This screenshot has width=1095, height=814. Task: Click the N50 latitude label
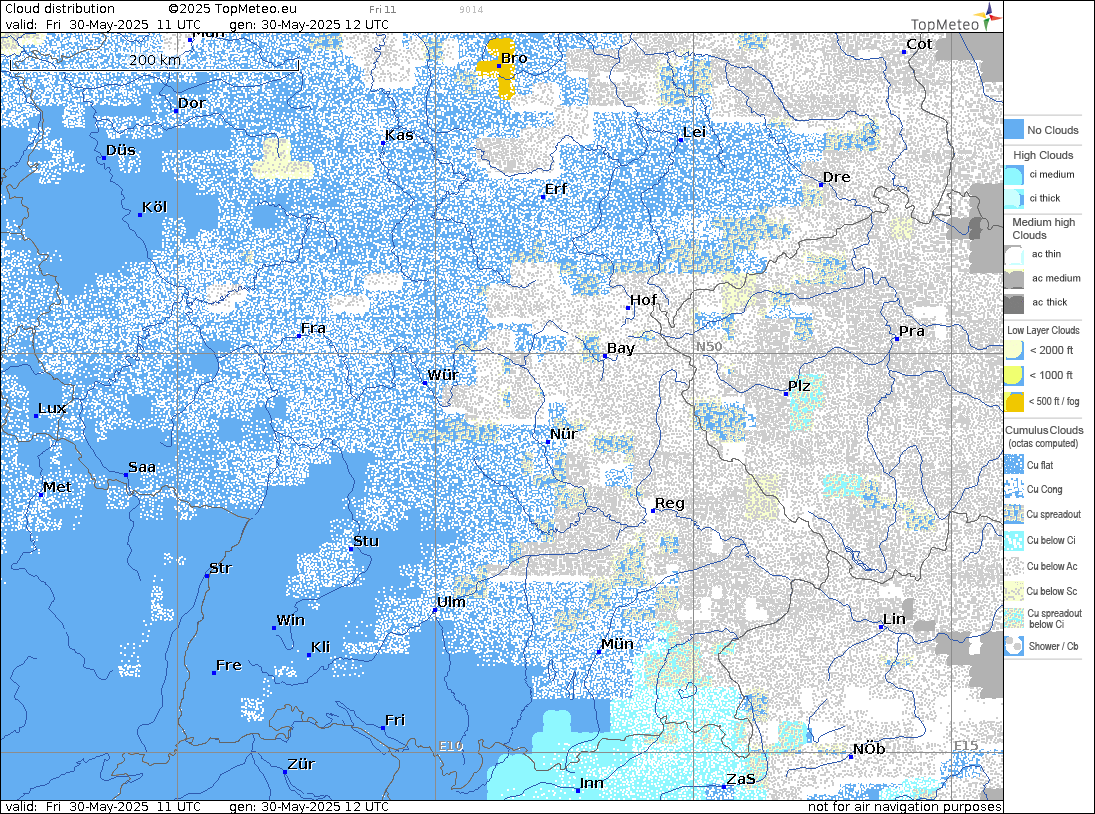pos(709,346)
